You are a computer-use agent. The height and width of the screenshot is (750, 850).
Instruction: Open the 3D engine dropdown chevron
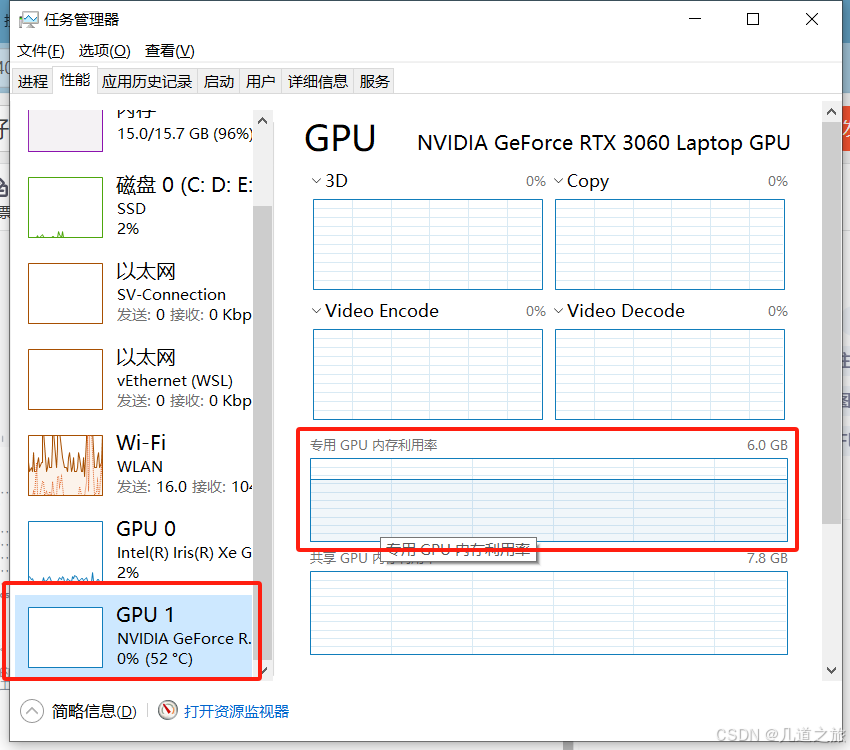coord(317,181)
